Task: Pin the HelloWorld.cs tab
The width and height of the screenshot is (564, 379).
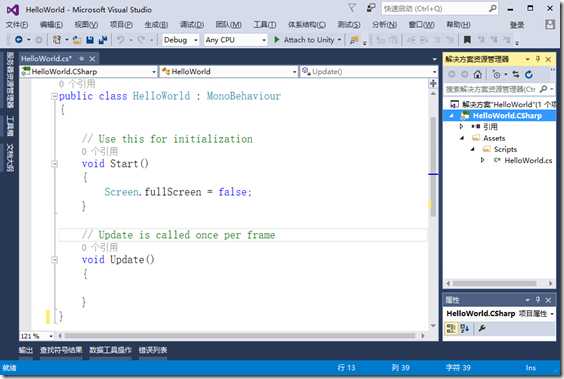Action: [82, 59]
